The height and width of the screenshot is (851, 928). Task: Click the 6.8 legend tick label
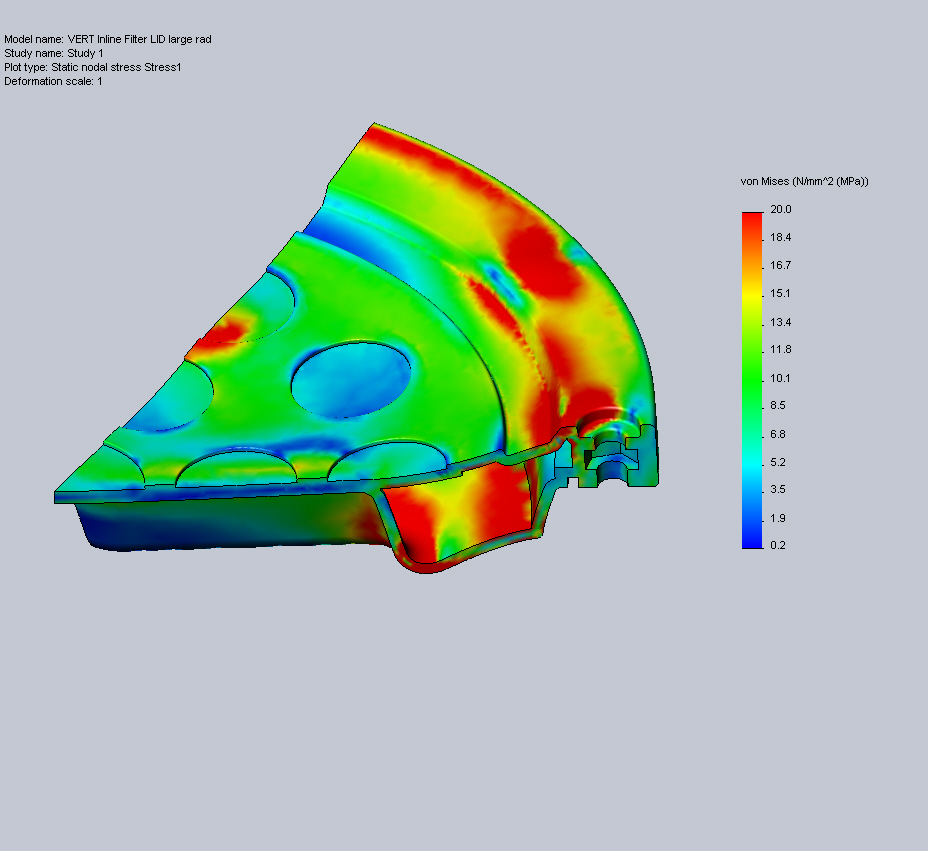pyautogui.click(x=777, y=433)
